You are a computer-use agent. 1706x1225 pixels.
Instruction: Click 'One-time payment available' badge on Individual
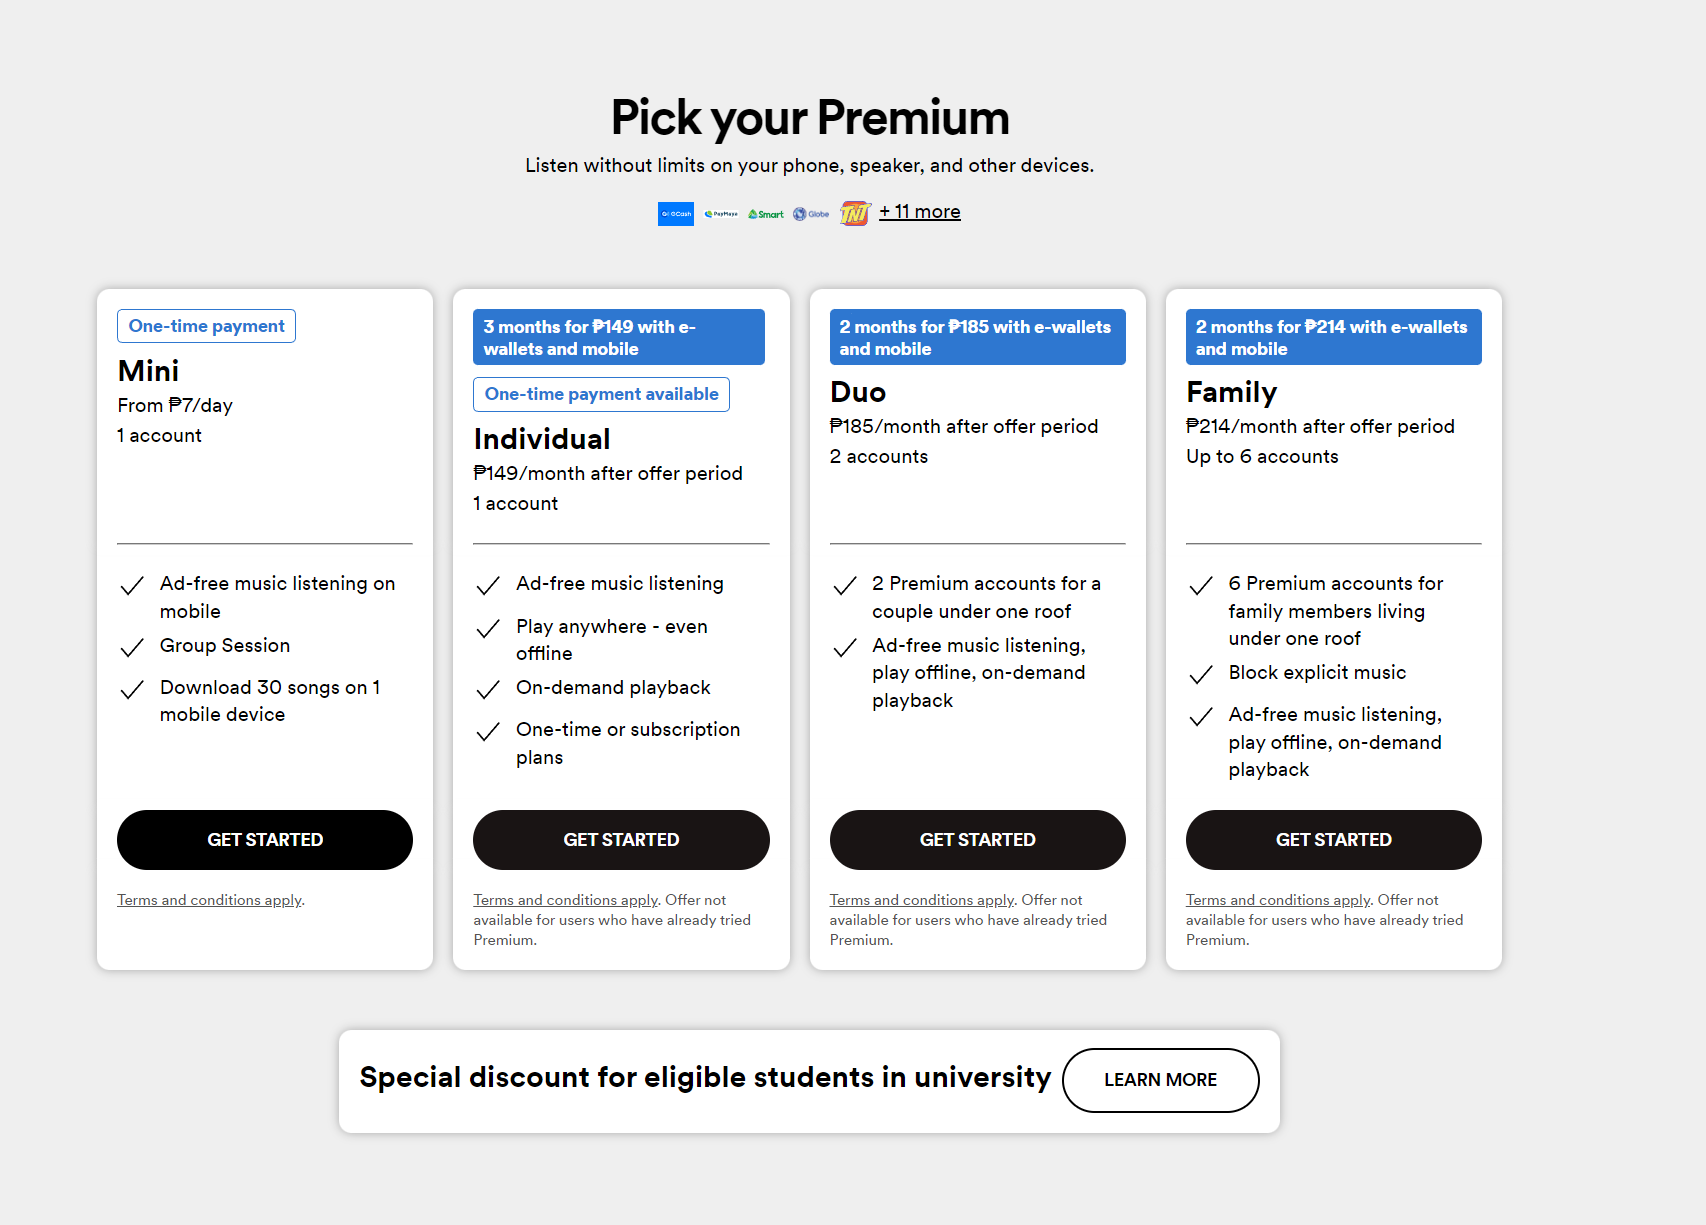tap(601, 394)
